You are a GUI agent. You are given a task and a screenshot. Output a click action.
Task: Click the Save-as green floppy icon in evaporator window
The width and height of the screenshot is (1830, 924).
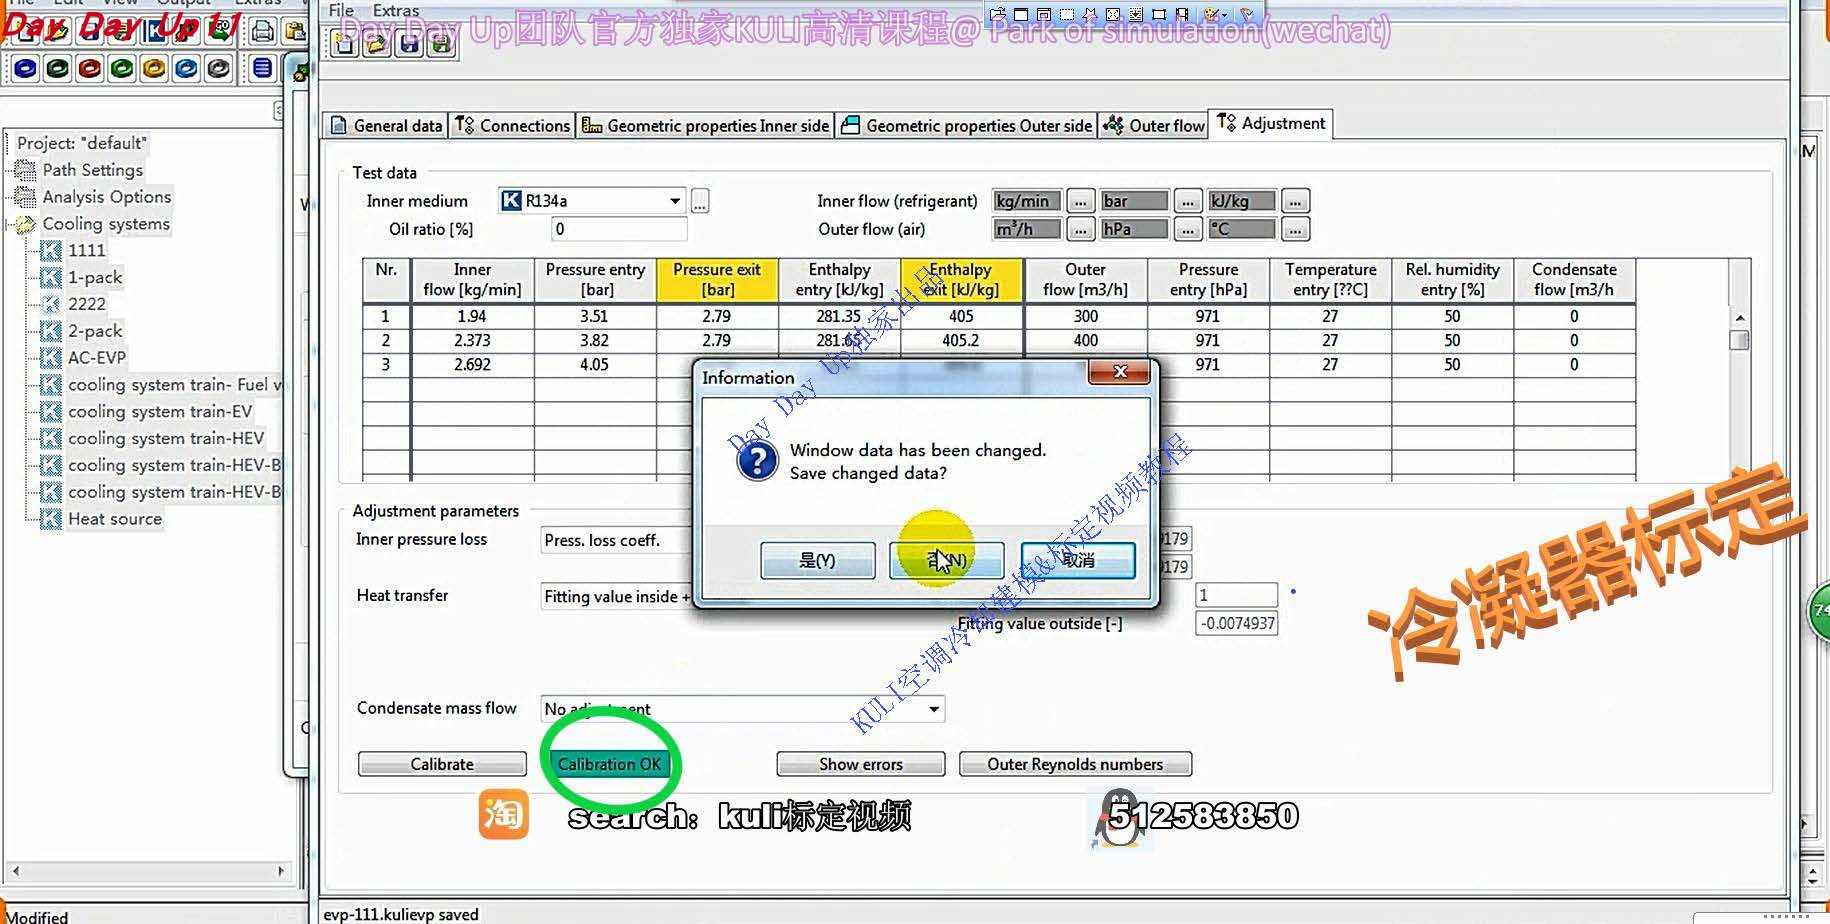click(x=441, y=43)
